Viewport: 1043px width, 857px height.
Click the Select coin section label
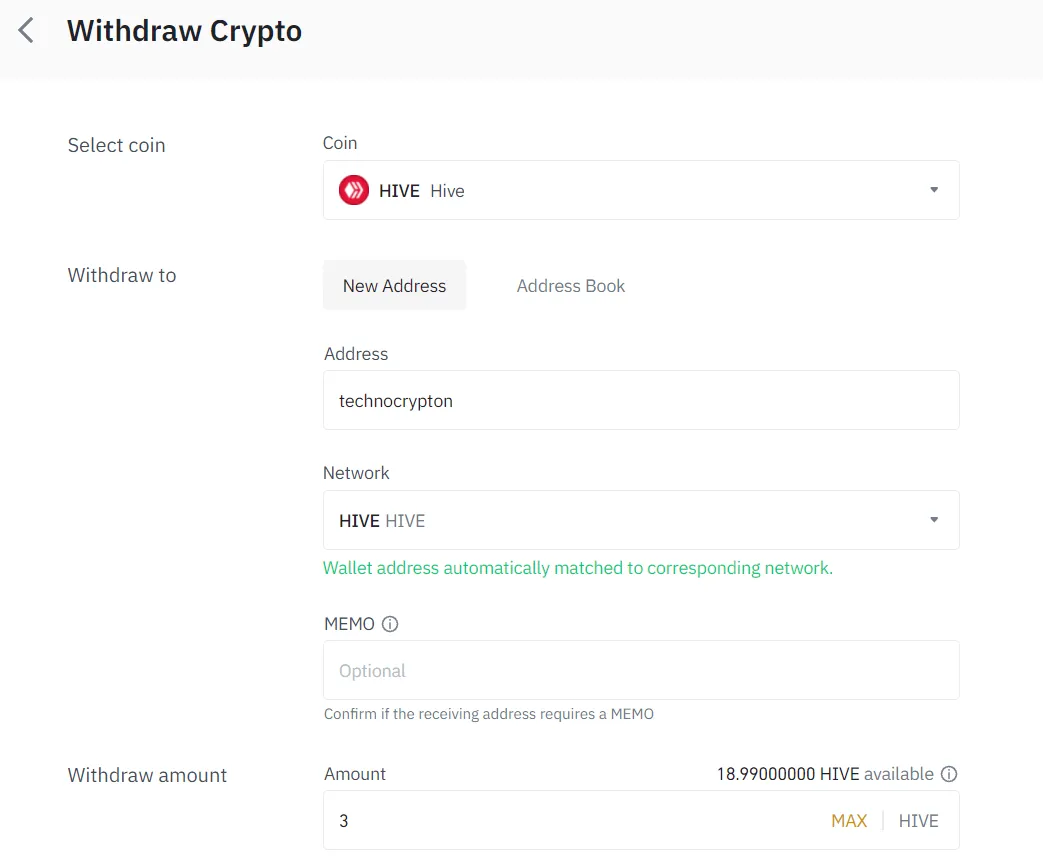[116, 145]
